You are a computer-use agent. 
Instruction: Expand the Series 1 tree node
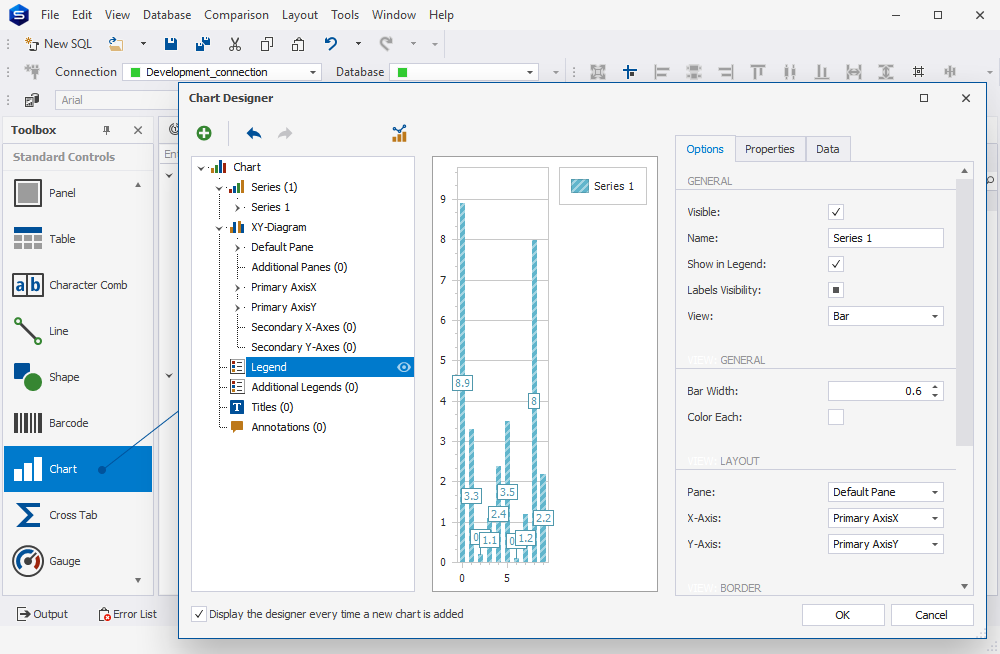pyautogui.click(x=237, y=207)
